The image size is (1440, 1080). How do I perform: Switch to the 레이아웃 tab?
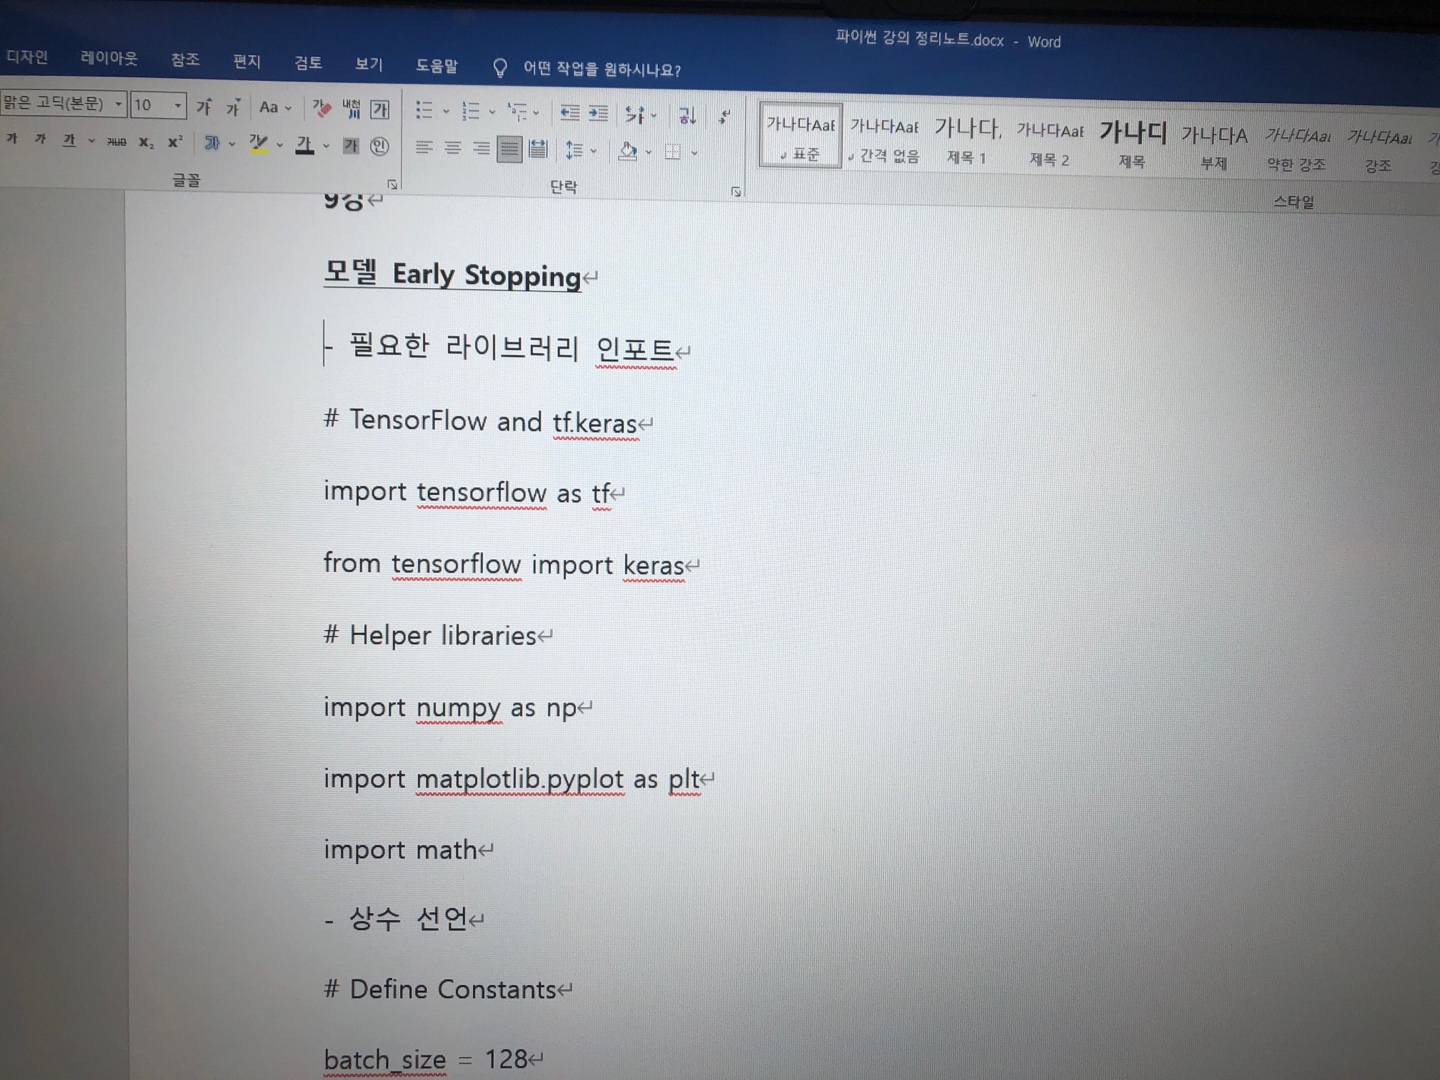click(109, 58)
